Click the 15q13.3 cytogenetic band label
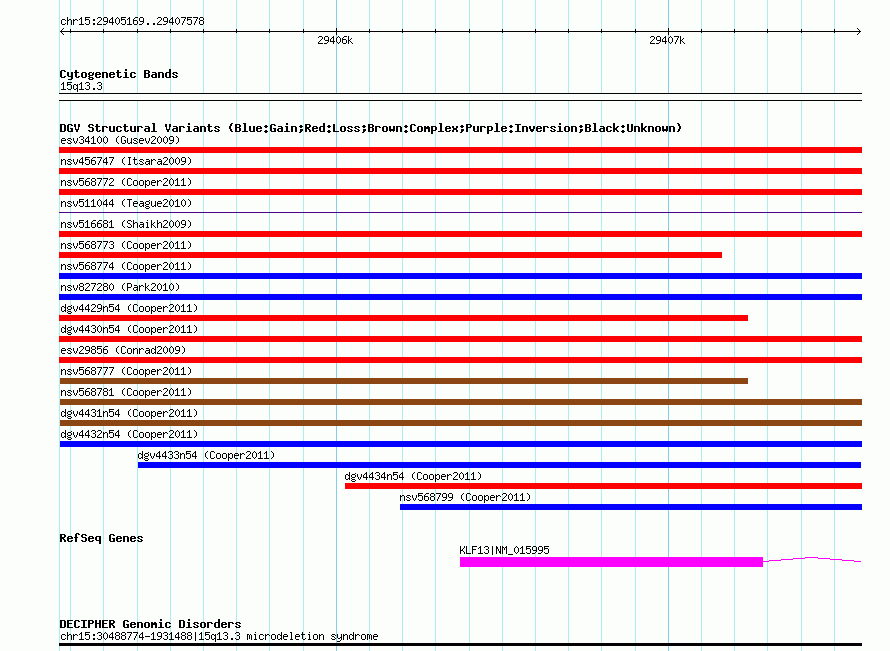This screenshot has width=890, height=651. [81, 86]
